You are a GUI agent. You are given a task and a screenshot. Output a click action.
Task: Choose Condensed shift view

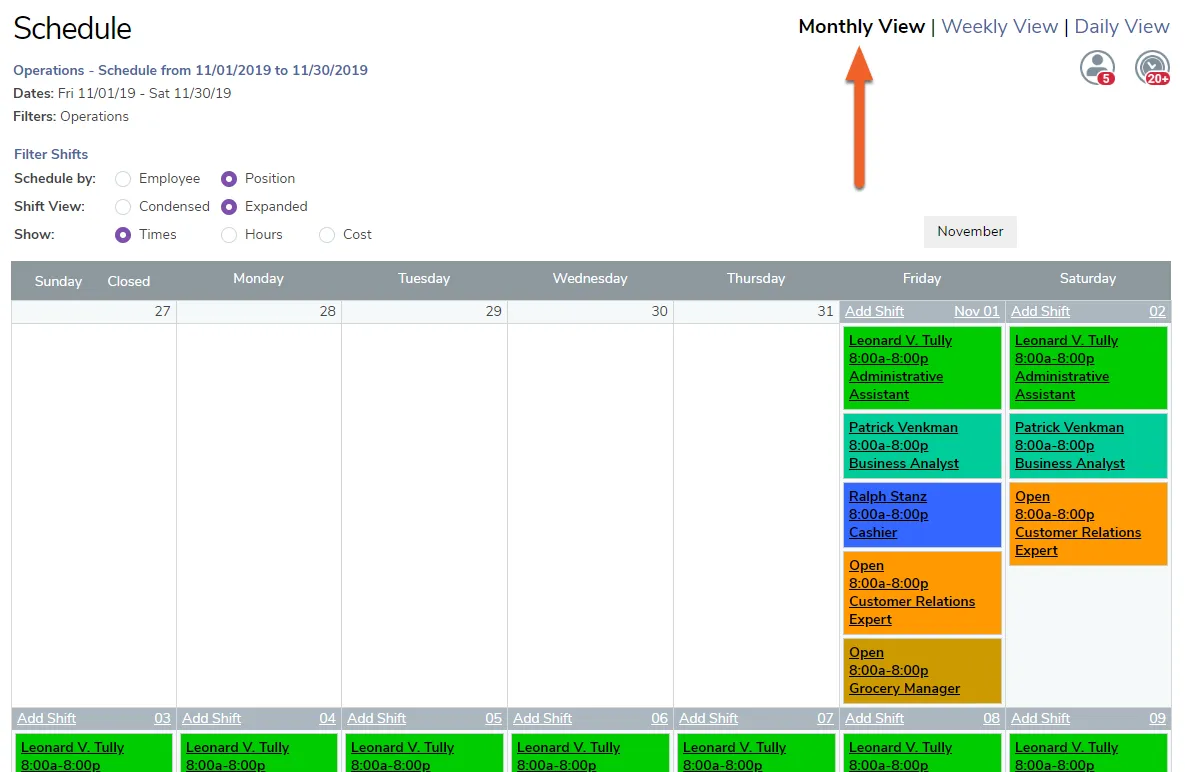coord(123,207)
